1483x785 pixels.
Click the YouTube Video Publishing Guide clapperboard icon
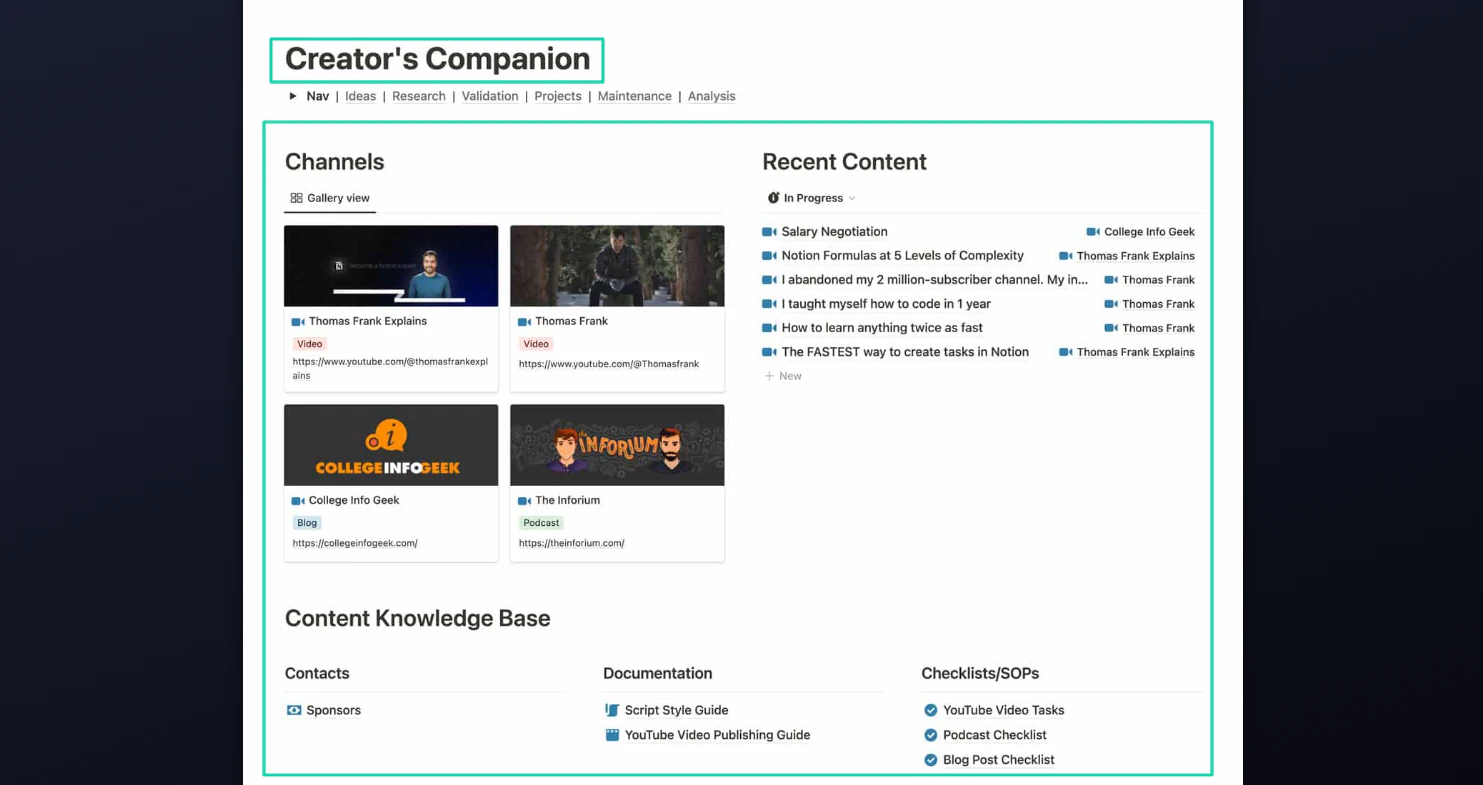click(x=612, y=735)
